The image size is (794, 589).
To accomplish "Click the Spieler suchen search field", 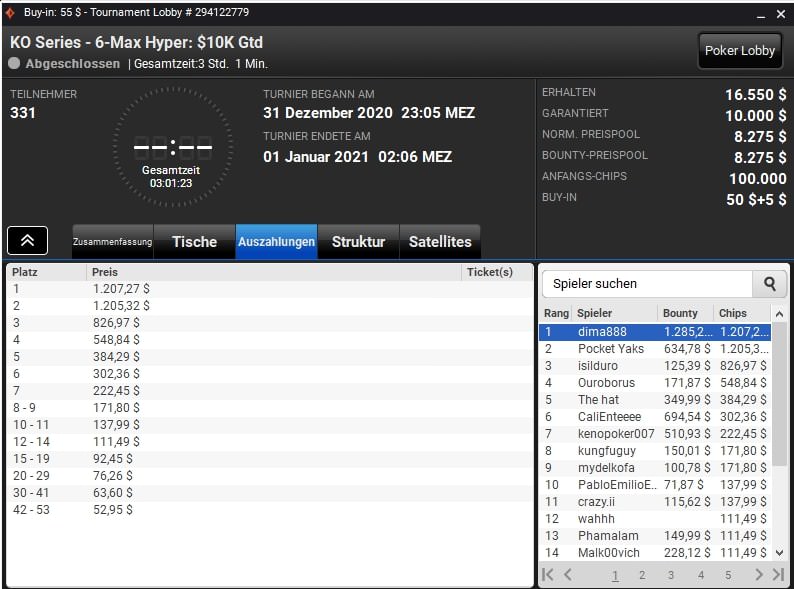I will [x=646, y=284].
